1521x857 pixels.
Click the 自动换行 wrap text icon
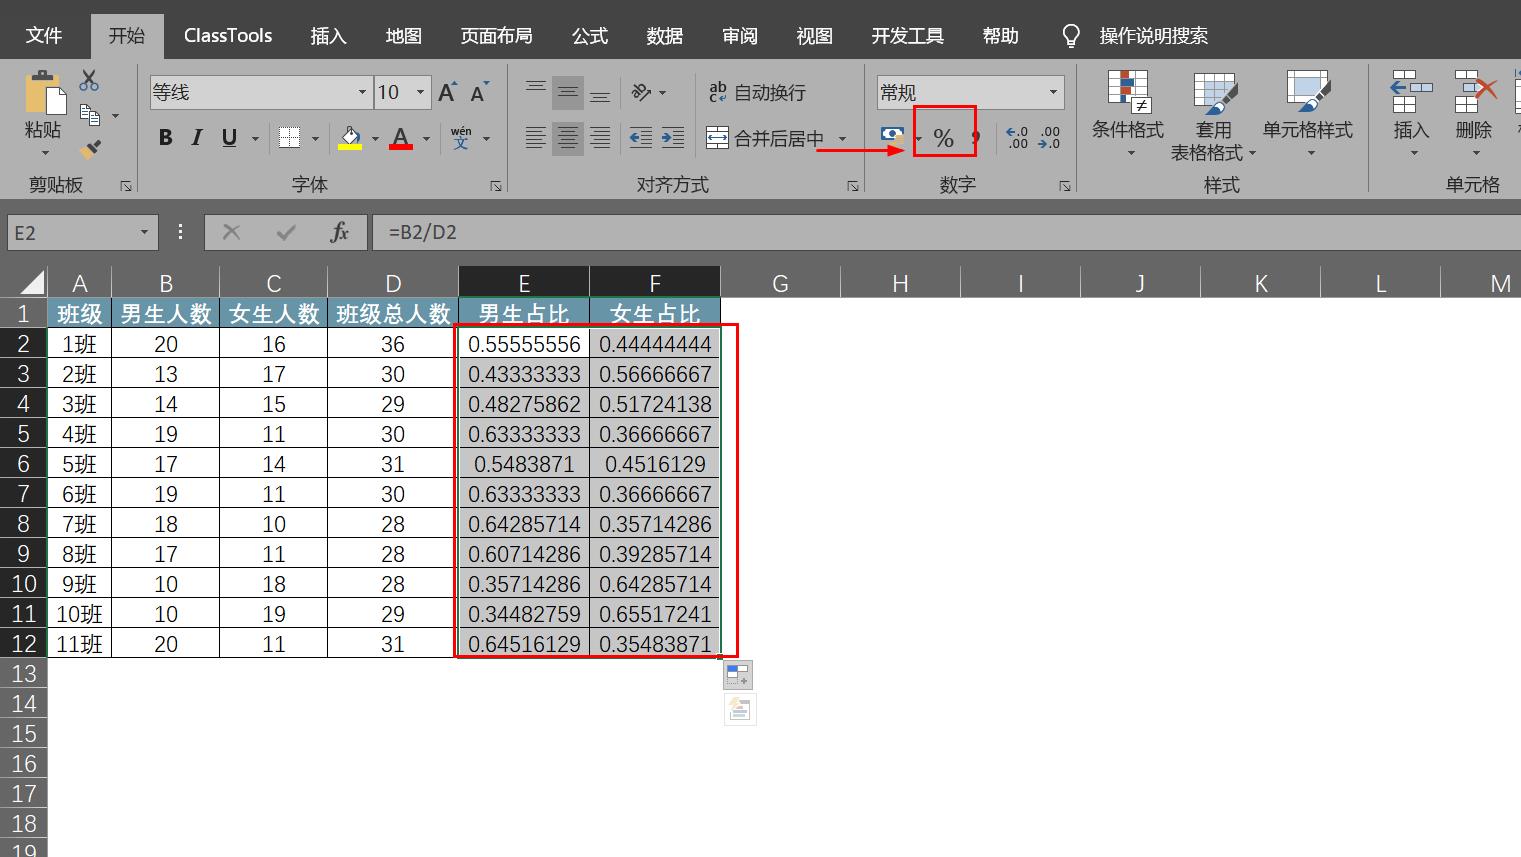tap(717, 92)
